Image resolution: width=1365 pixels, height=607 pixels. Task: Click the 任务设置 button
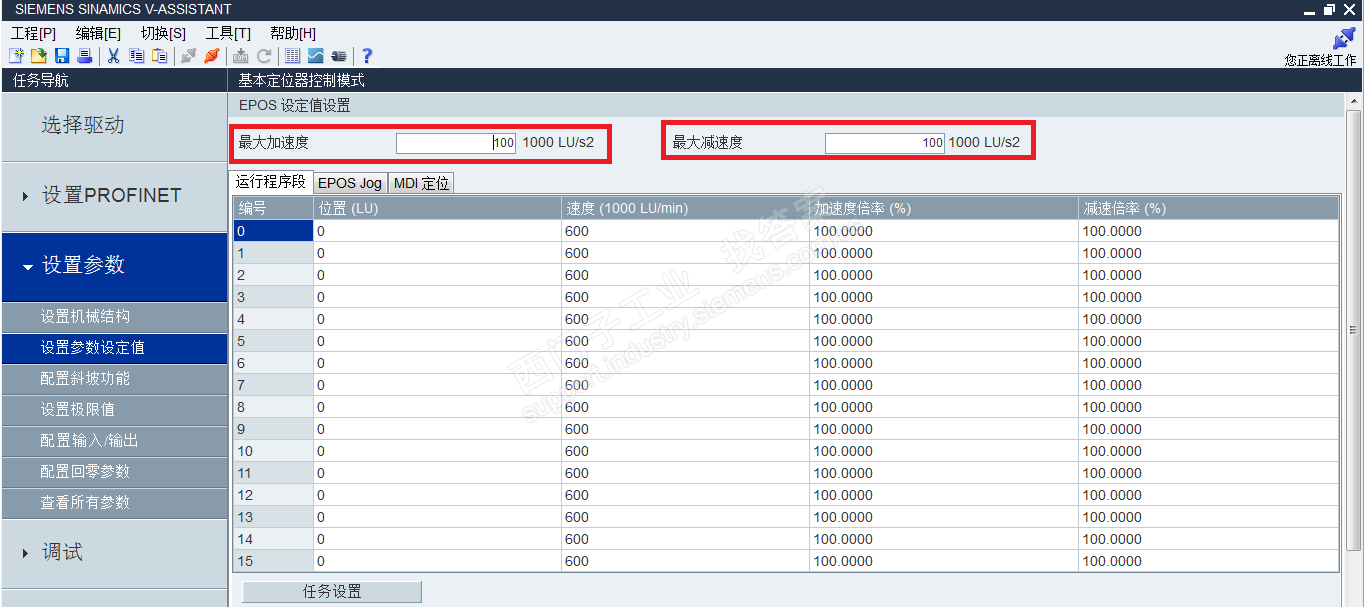pyautogui.click(x=332, y=592)
